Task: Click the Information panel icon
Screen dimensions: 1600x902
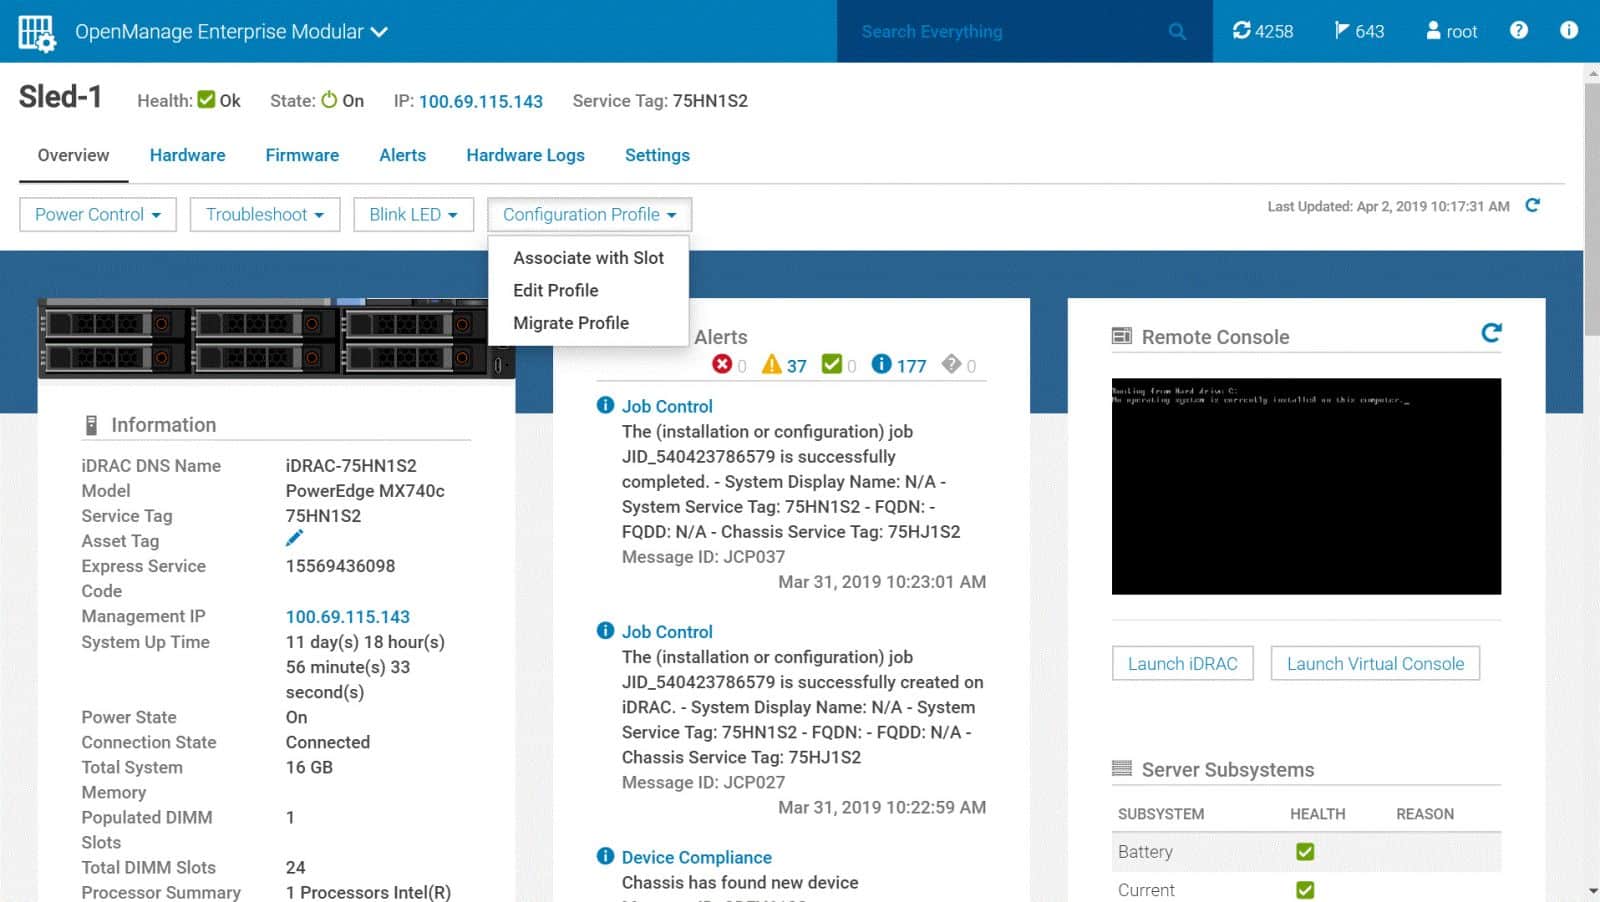Action: click(91, 425)
